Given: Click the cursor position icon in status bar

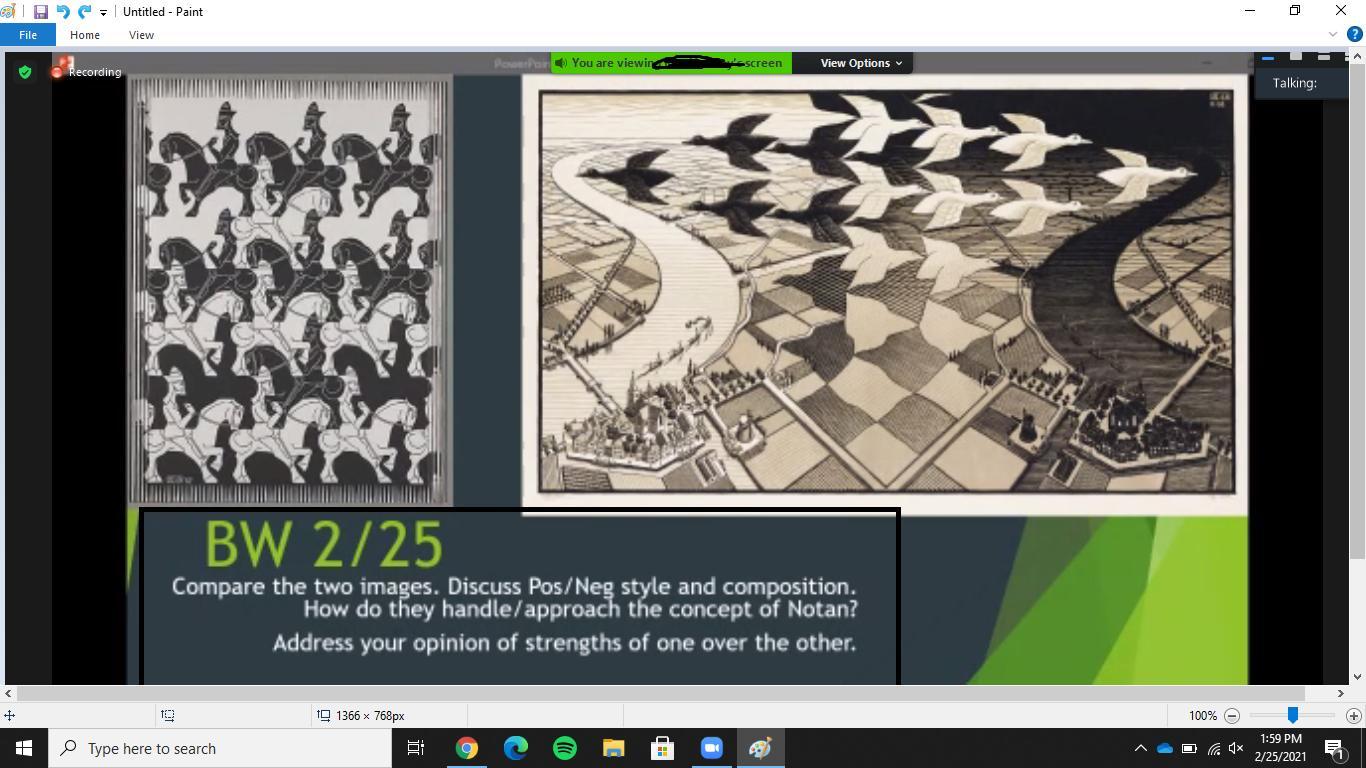Looking at the screenshot, I should pos(9,716).
